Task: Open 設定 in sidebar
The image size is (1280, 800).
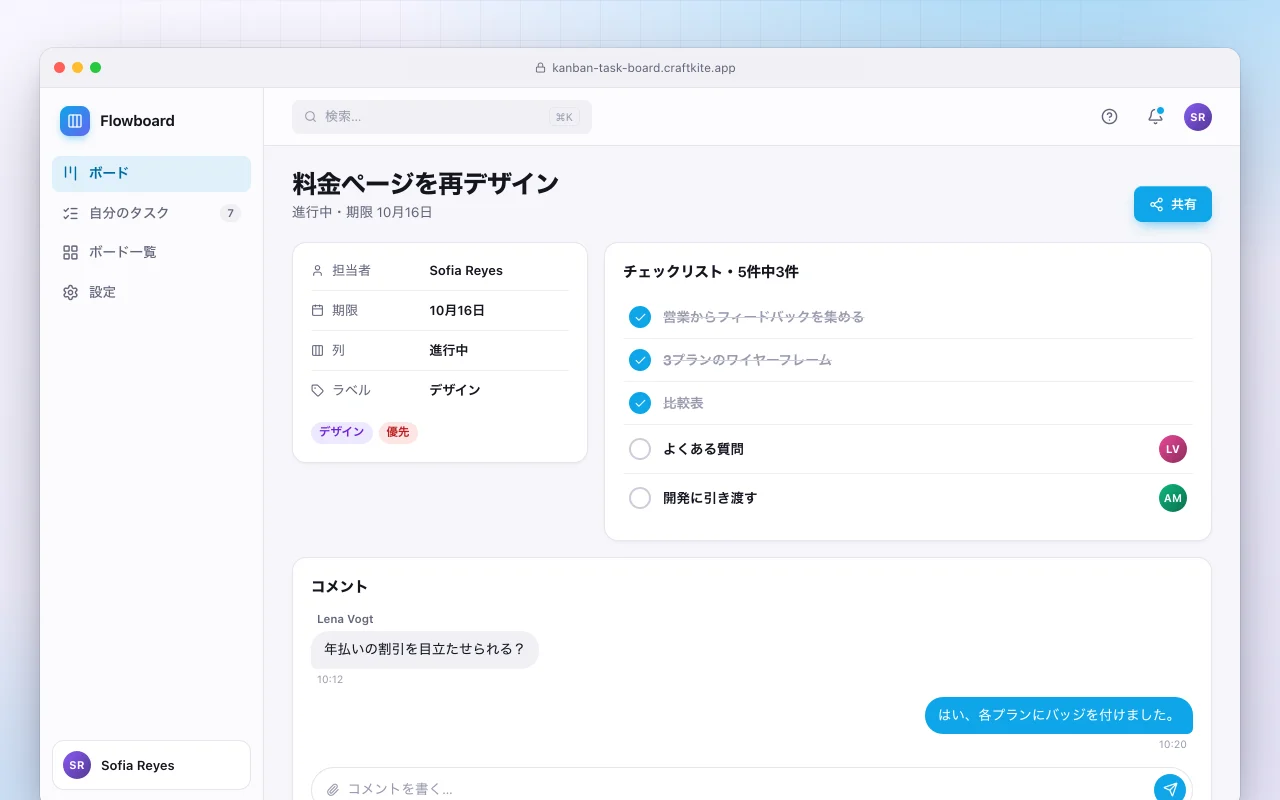Action: coord(151,293)
